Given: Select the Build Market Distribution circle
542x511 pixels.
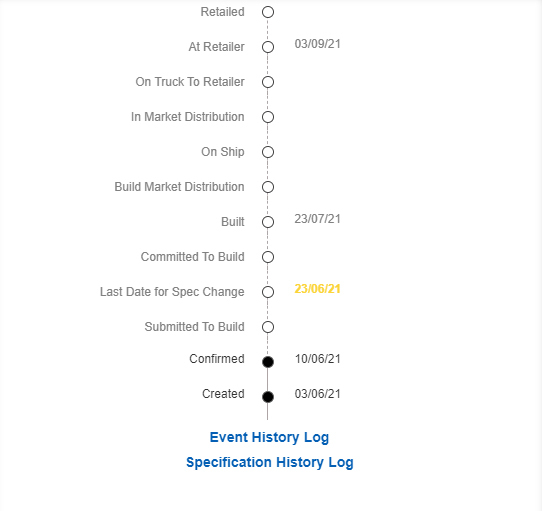Looking at the screenshot, I should click(x=268, y=187).
